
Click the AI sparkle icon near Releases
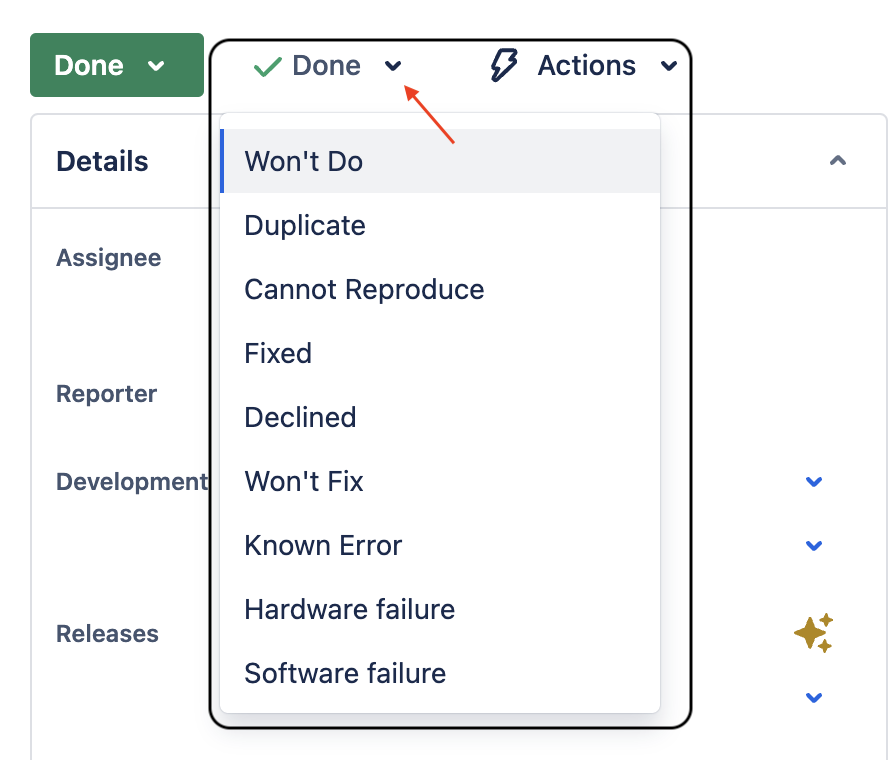[814, 632]
